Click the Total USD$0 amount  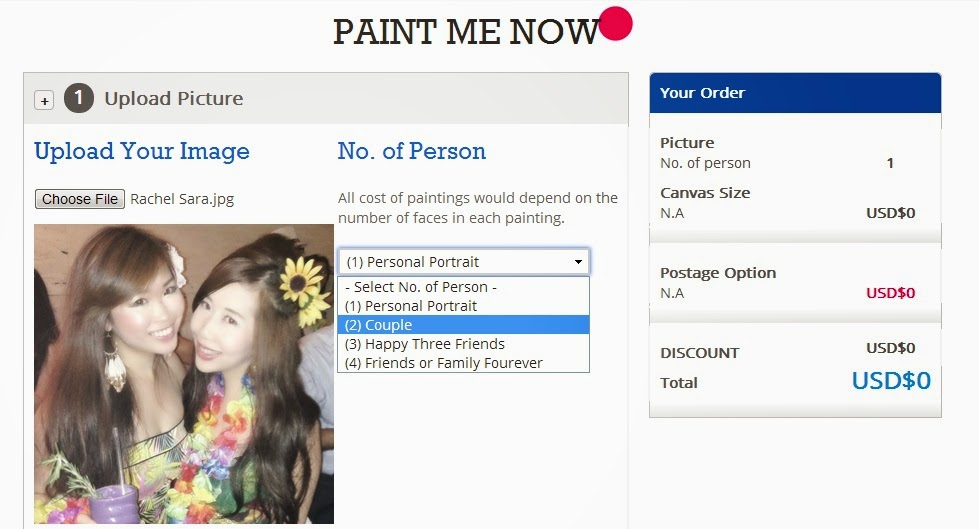tap(891, 380)
